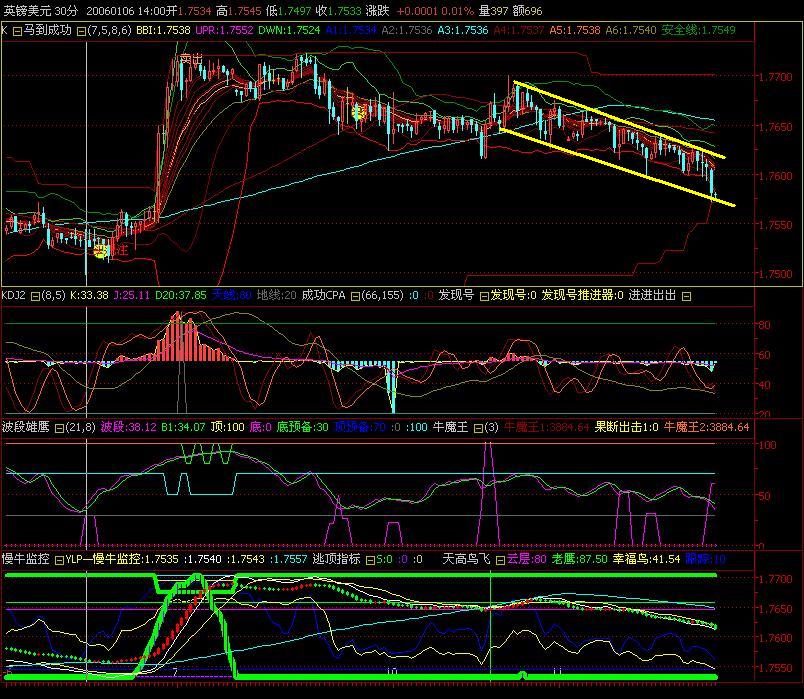
Task: Click the A6:1.7540 value
Action: (631, 30)
